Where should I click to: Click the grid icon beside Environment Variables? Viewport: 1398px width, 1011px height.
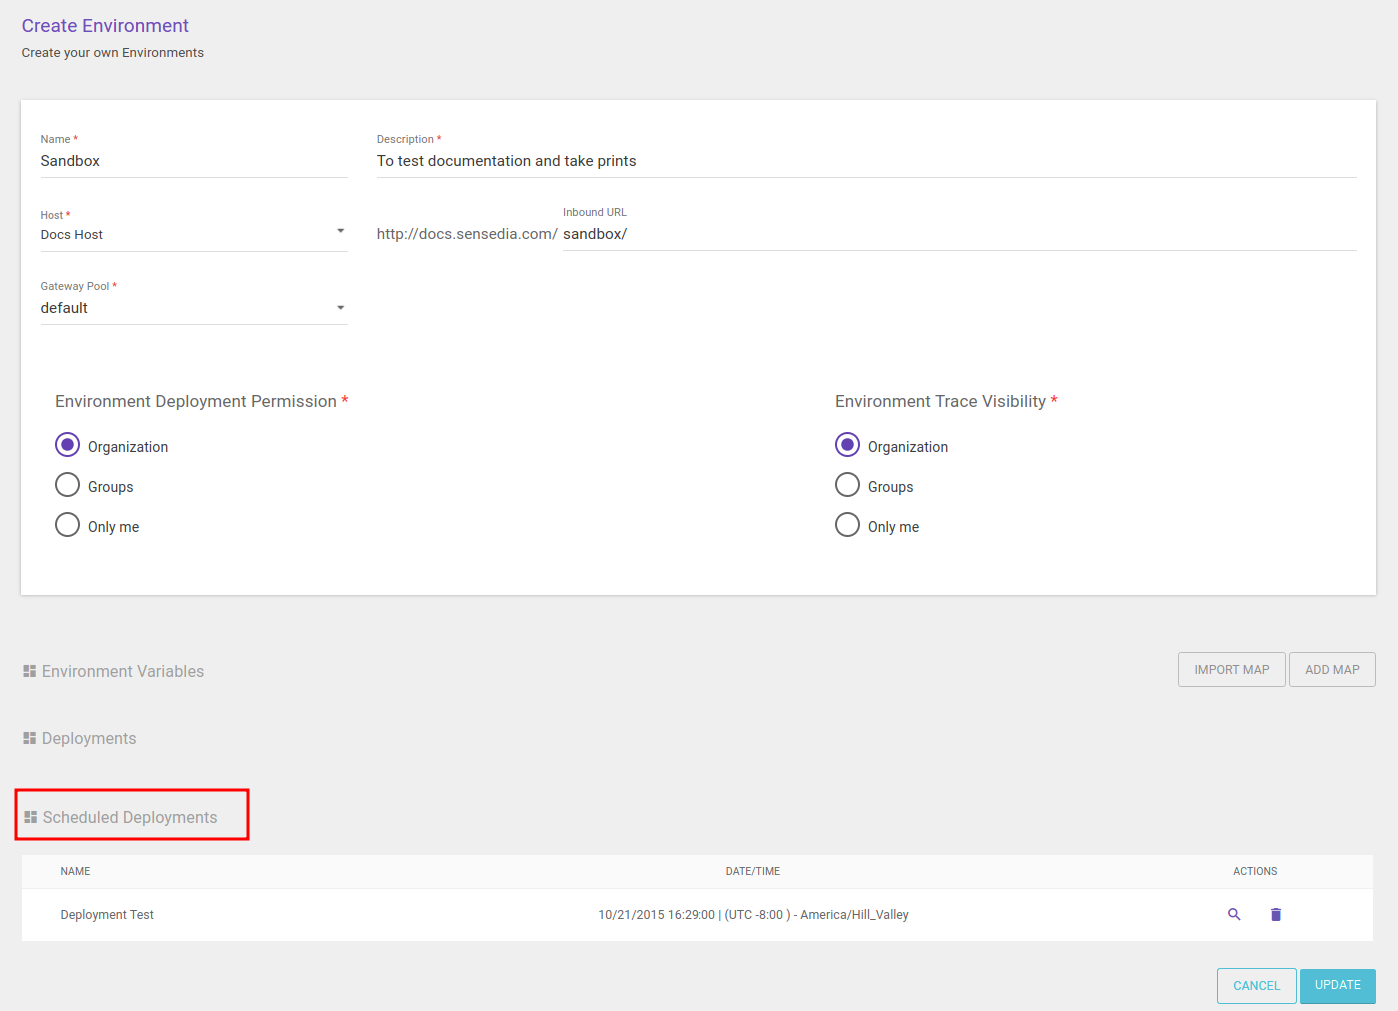coord(30,671)
